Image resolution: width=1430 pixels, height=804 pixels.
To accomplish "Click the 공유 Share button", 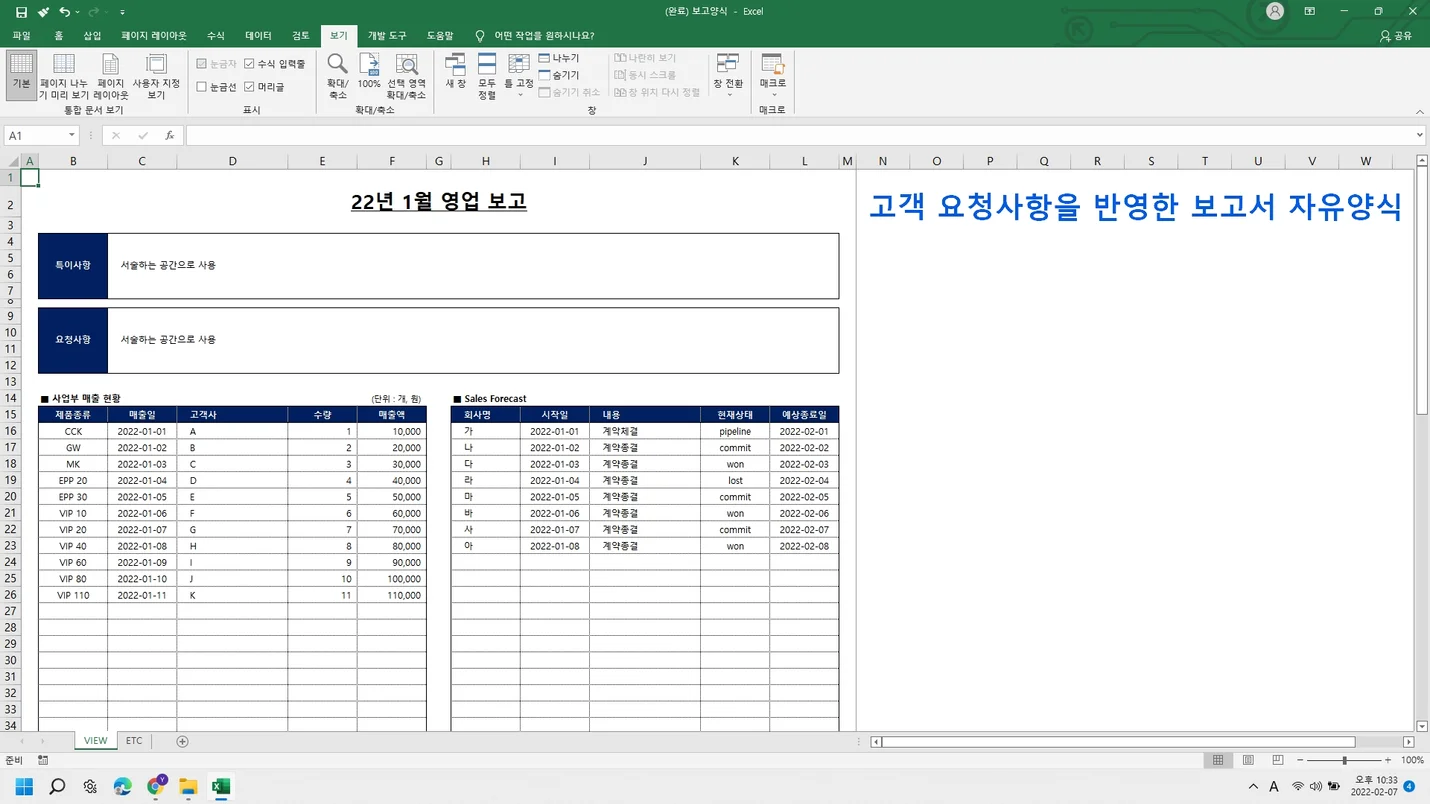I will pos(1396,35).
